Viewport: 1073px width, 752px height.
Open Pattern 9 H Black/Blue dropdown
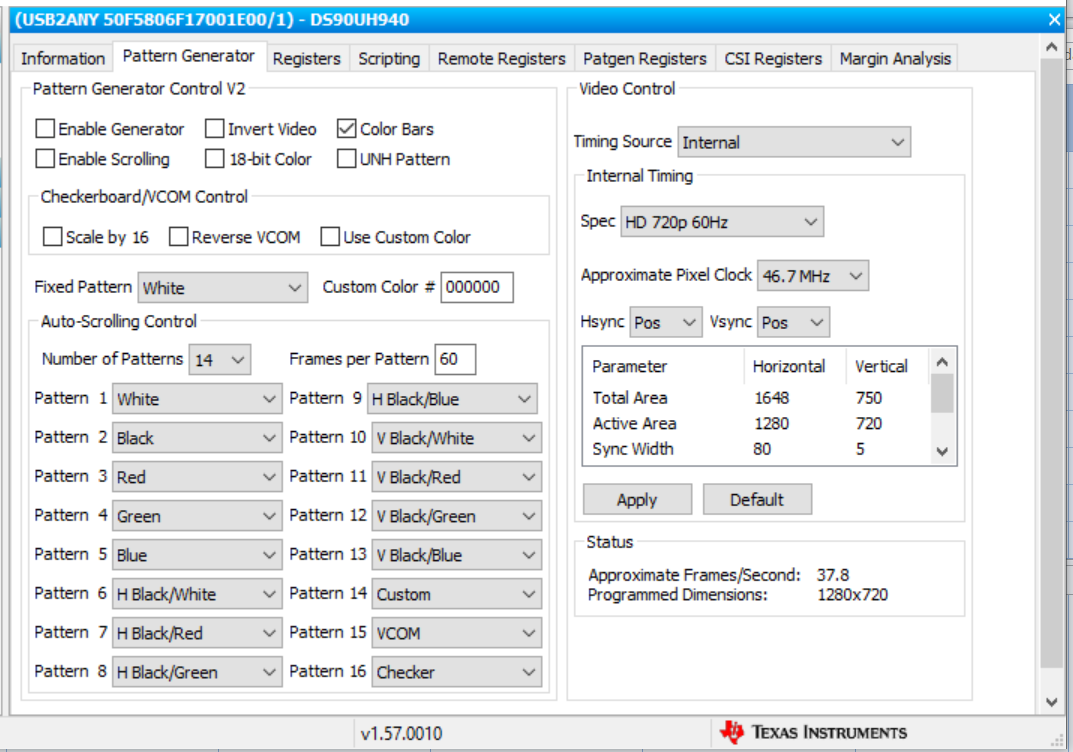click(452, 399)
